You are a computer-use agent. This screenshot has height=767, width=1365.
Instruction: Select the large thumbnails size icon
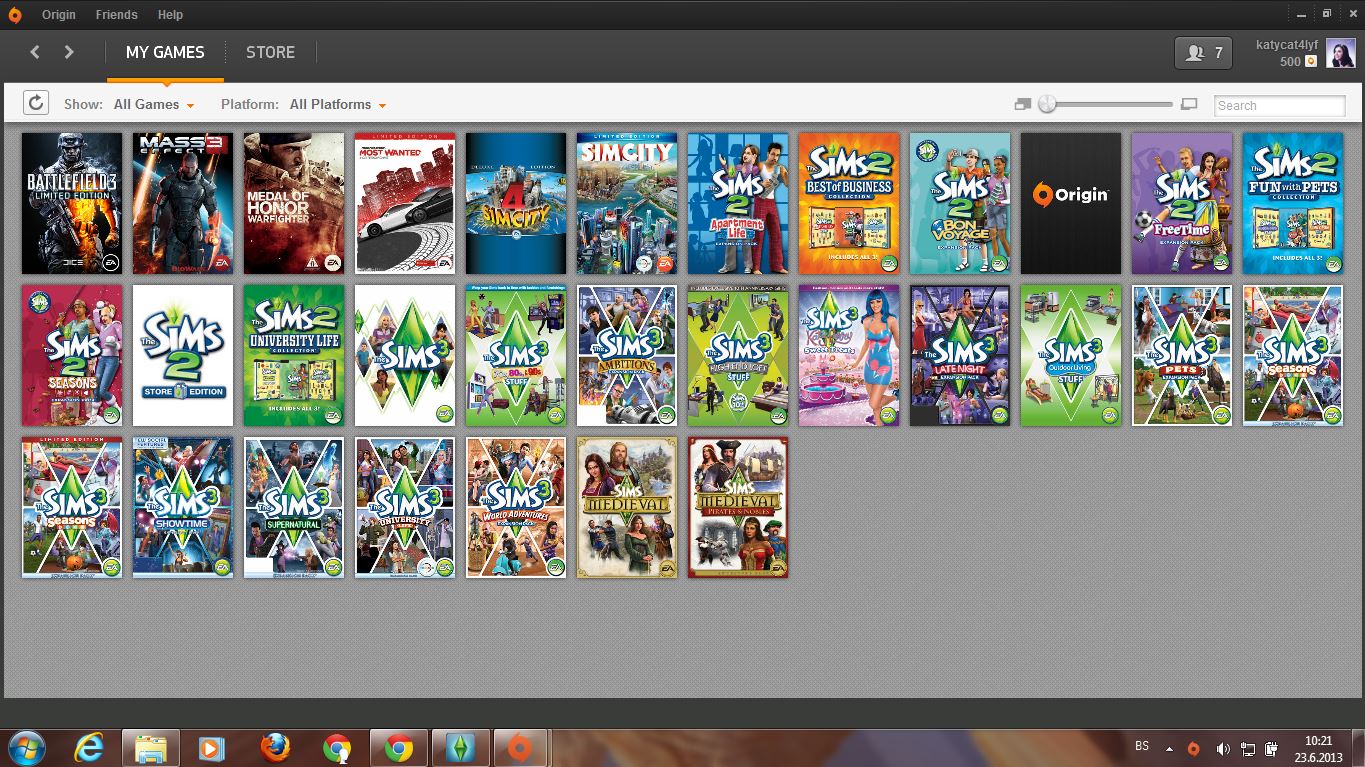click(x=1189, y=104)
